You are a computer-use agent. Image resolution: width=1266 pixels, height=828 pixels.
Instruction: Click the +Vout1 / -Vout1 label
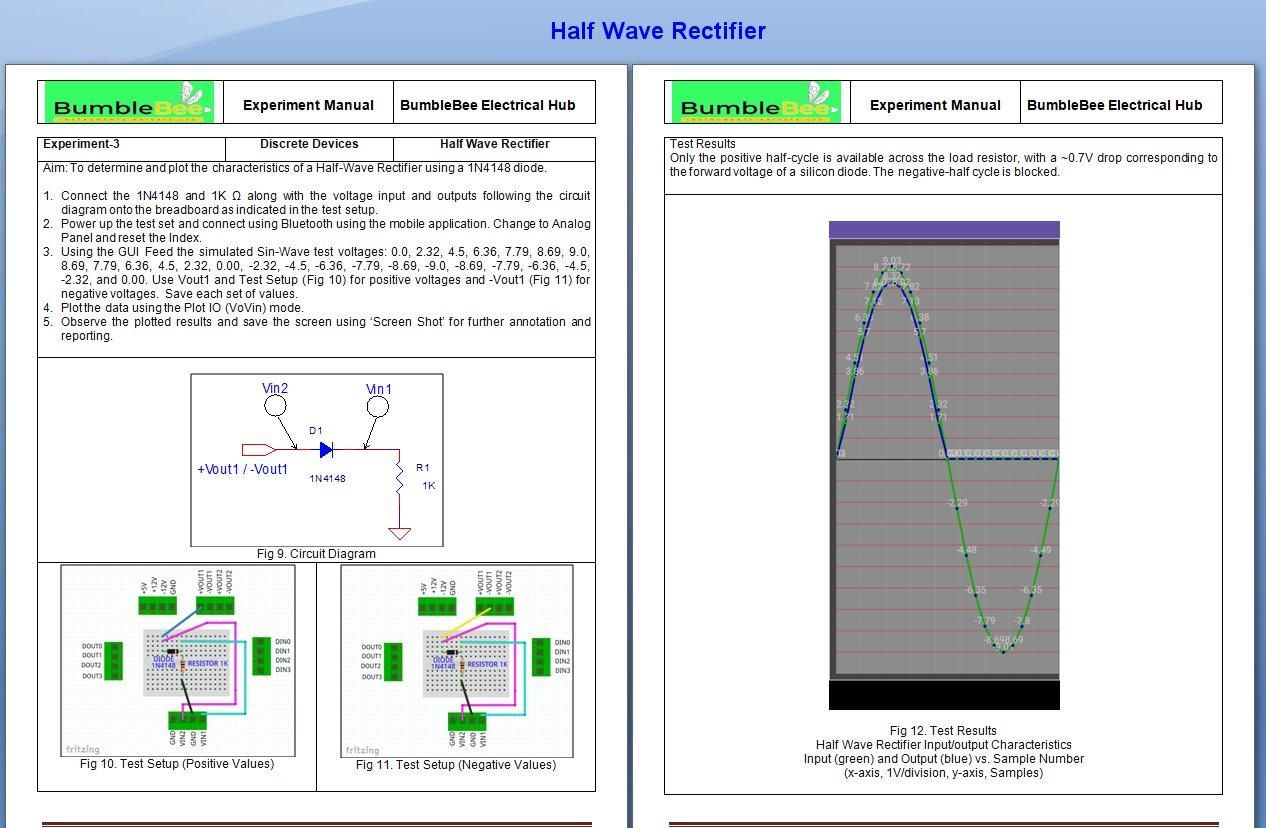[243, 469]
